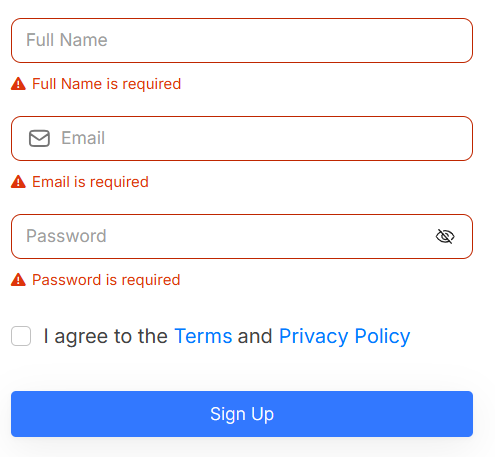Click the "I agree to the" label
The height and width of the screenshot is (457, 495).
click(x=105, y=336)
